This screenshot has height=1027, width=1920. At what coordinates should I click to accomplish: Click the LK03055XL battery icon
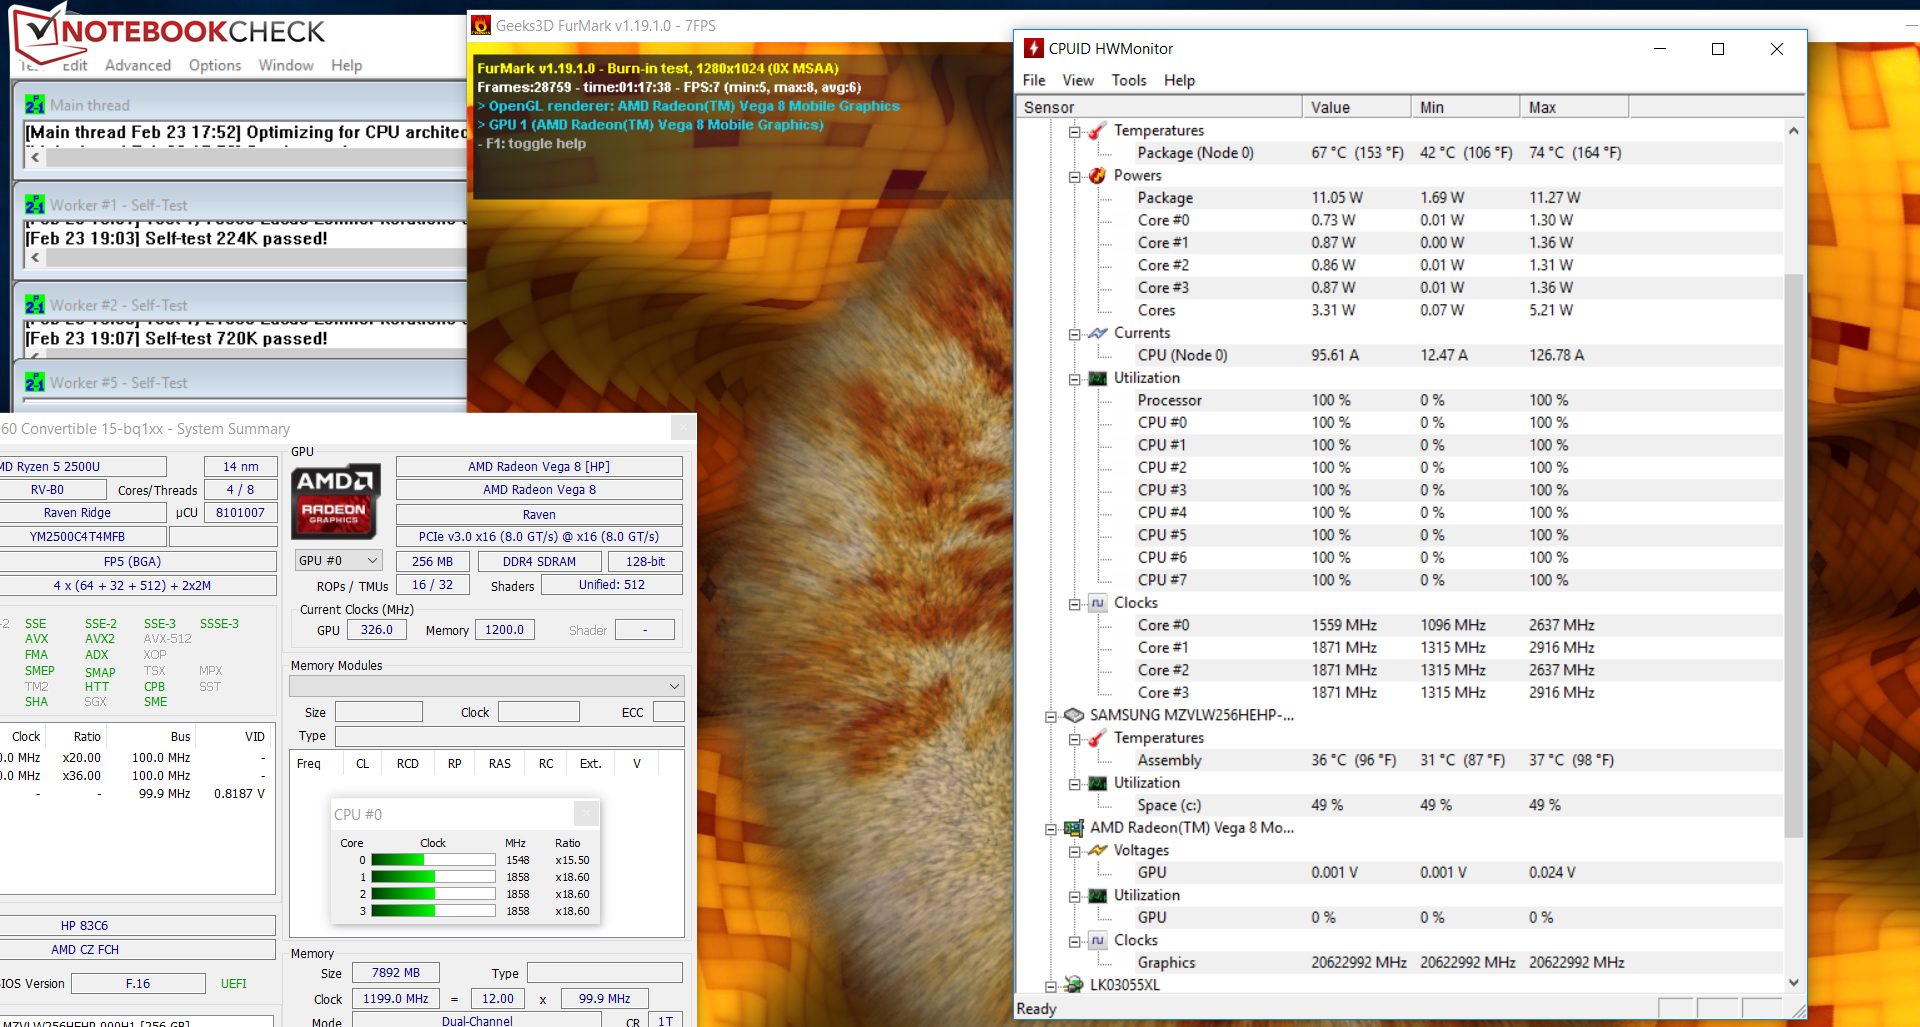click(1074, 985)
